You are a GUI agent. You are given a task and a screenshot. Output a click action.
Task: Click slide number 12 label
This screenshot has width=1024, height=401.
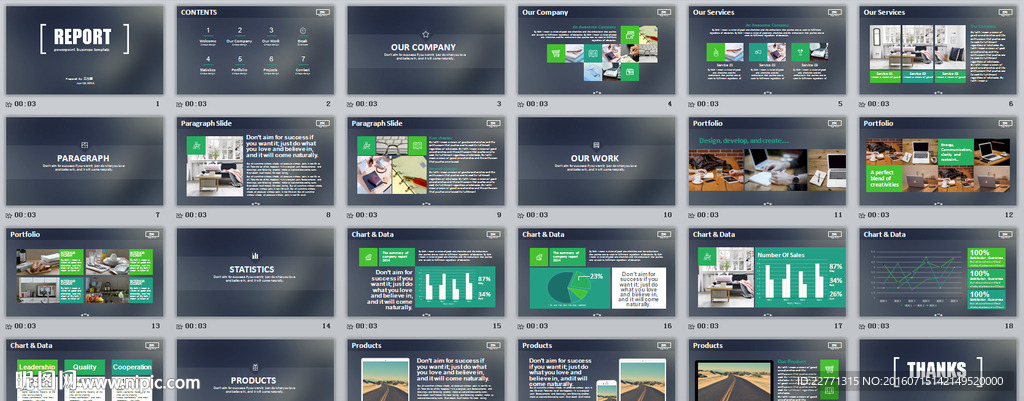(x=1010, y=215)
